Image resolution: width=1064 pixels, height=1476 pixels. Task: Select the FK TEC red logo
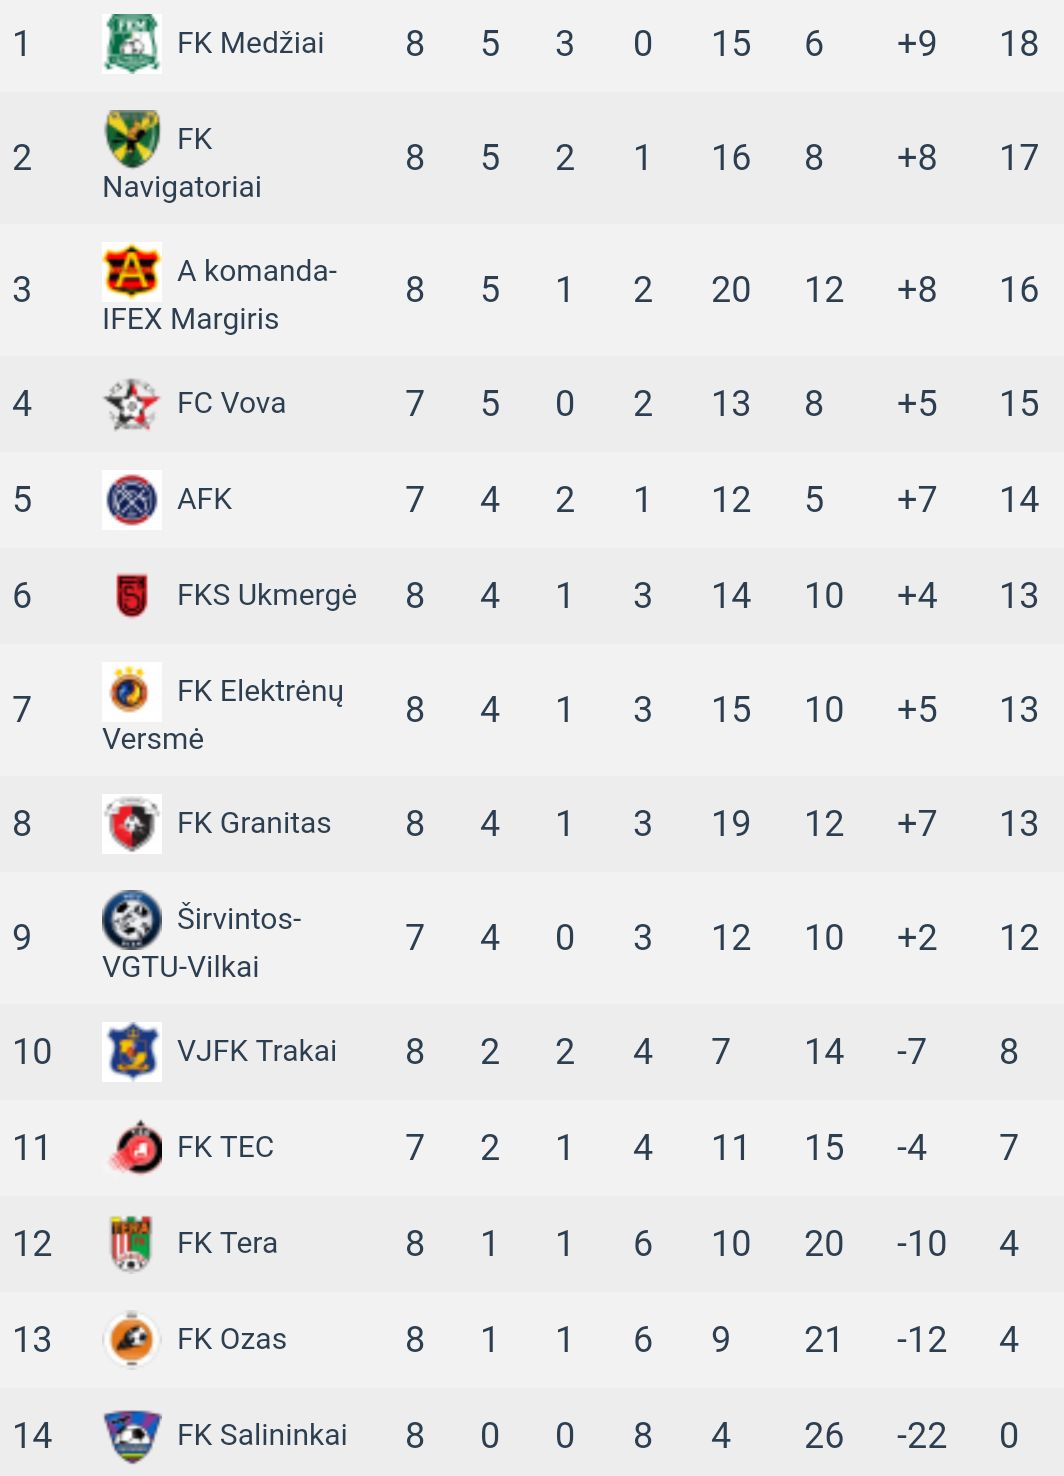pyautogui.click(x=132, y=1147)
